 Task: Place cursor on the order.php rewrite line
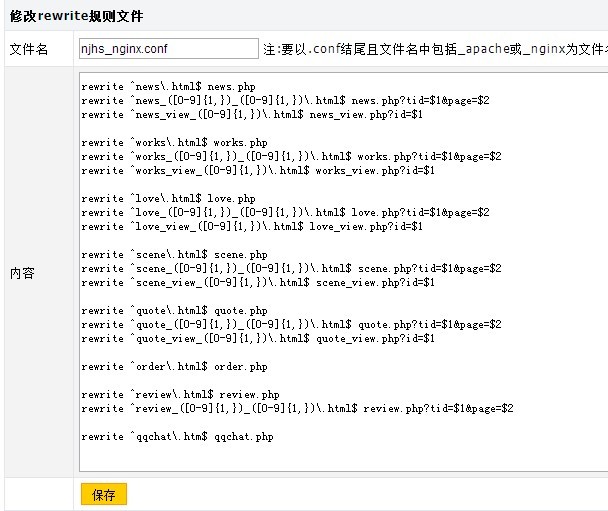tap(174, 367)
